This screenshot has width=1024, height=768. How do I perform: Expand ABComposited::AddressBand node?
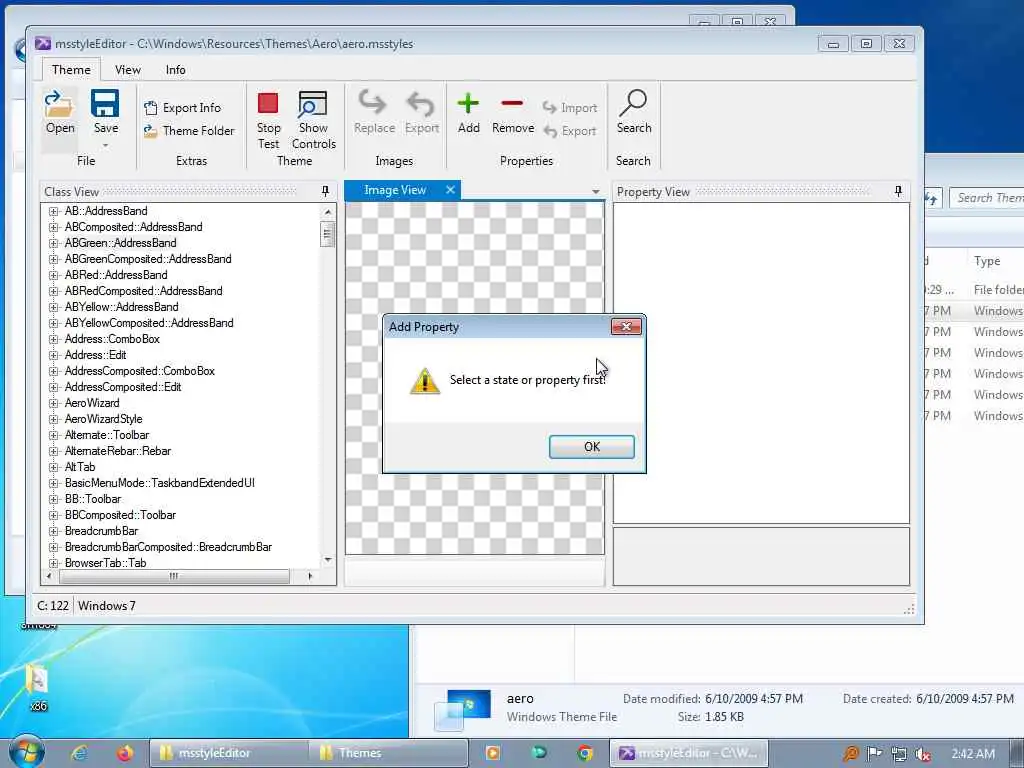point(54,227)
